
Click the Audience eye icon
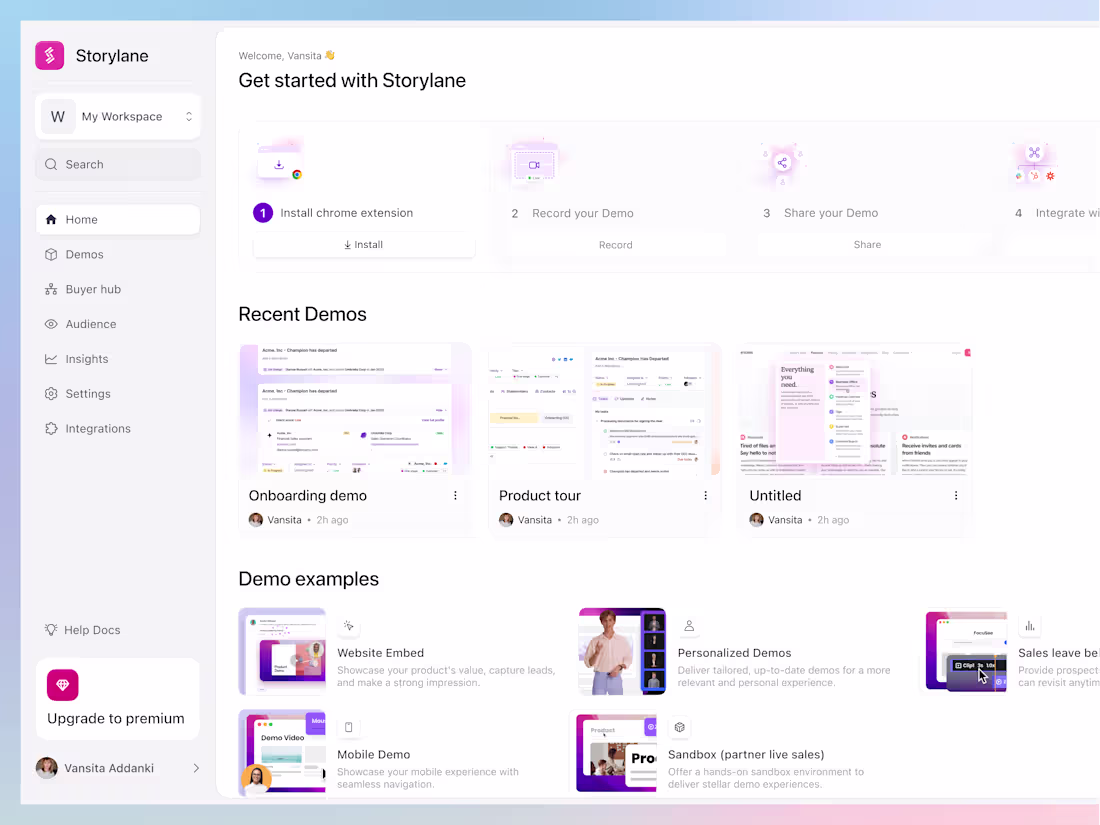[51, 324]
